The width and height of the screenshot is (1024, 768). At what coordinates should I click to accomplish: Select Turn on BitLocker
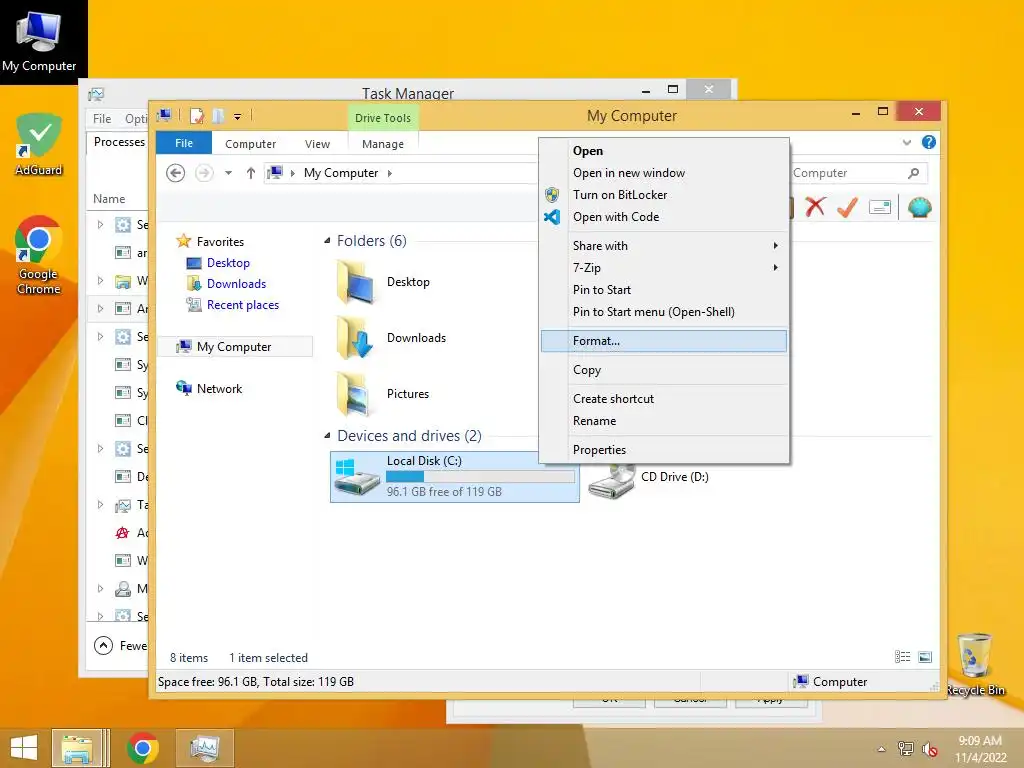pyautogui.click(x=664, y=195)
